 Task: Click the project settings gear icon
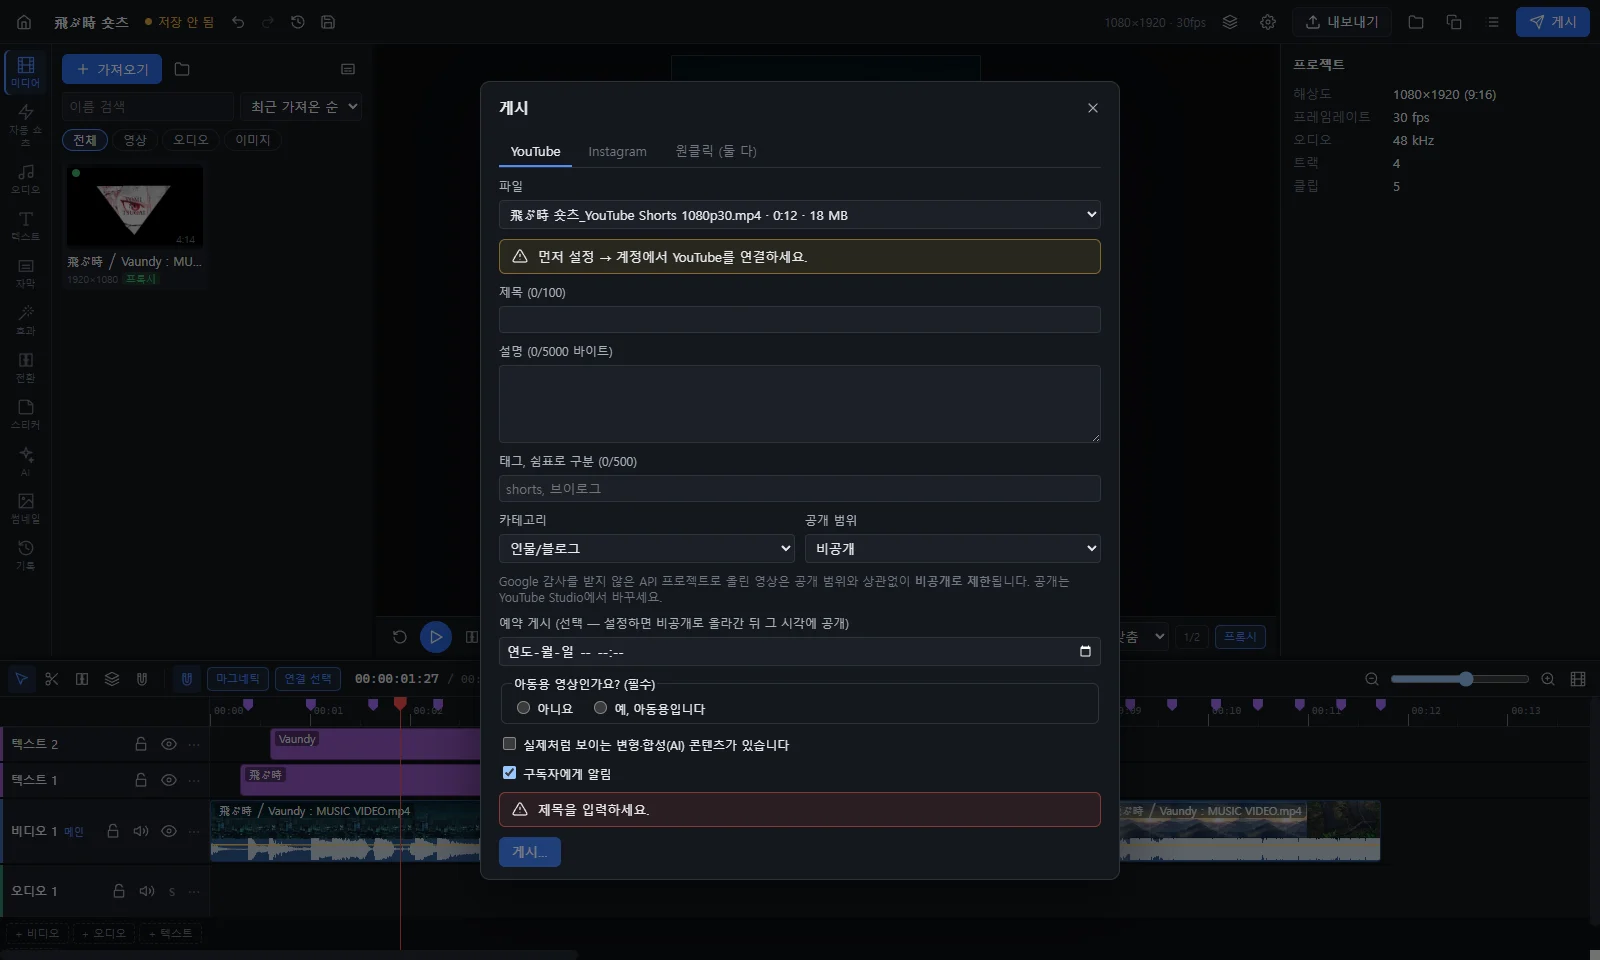point(1268,22)
